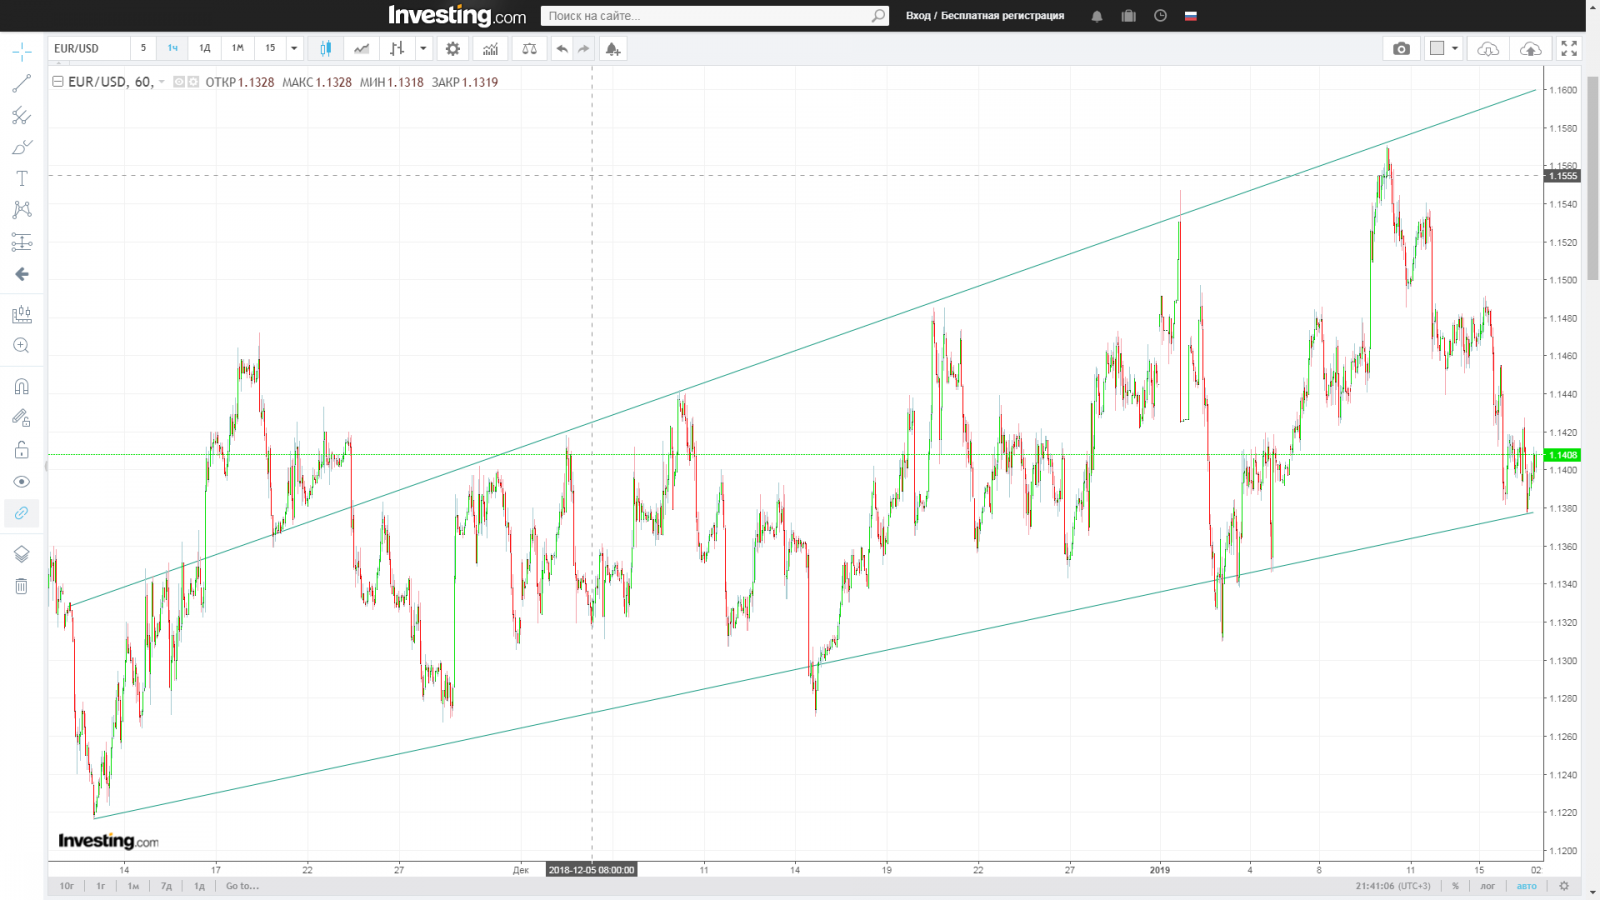Toggle visibility of all drawings (eye icon)
1600x900 pixels.
tap(21, 482)
